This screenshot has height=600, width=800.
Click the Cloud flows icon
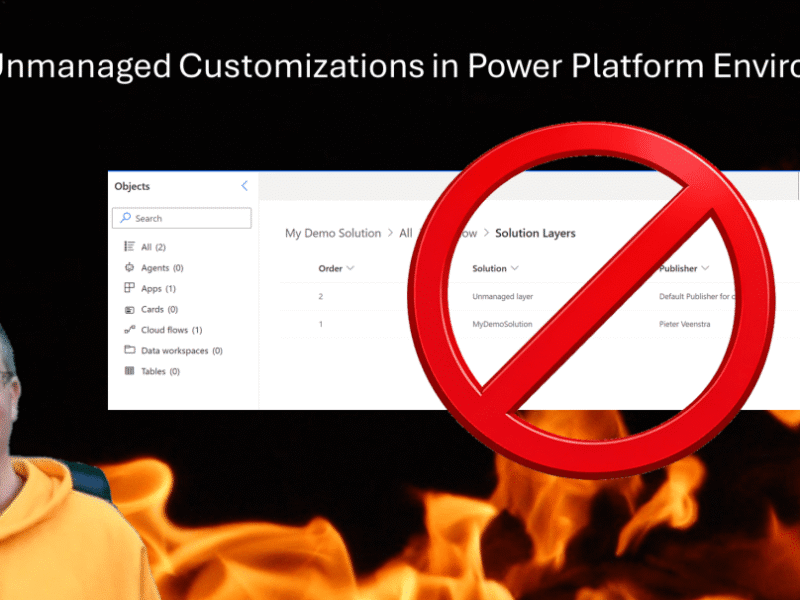point(130,330)
